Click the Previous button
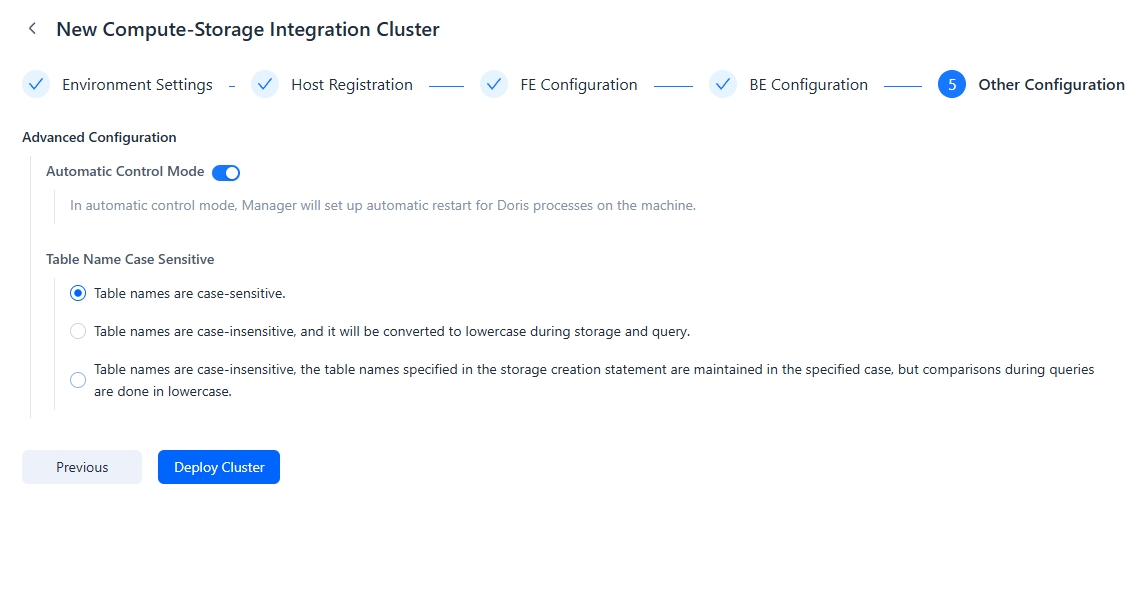The height and width of the screenshot is (590, 1148). tap(81, 466)
